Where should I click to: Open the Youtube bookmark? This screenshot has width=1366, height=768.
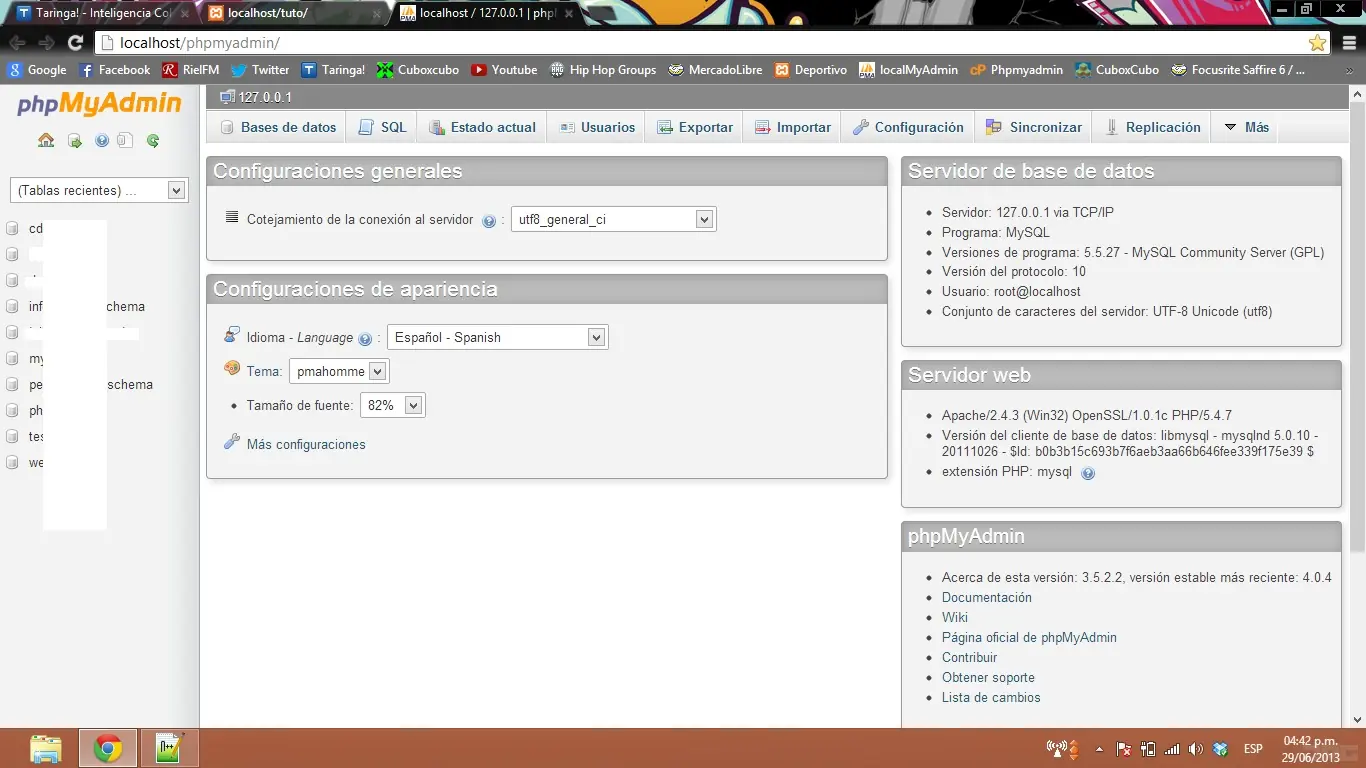(x=505, y=70)
